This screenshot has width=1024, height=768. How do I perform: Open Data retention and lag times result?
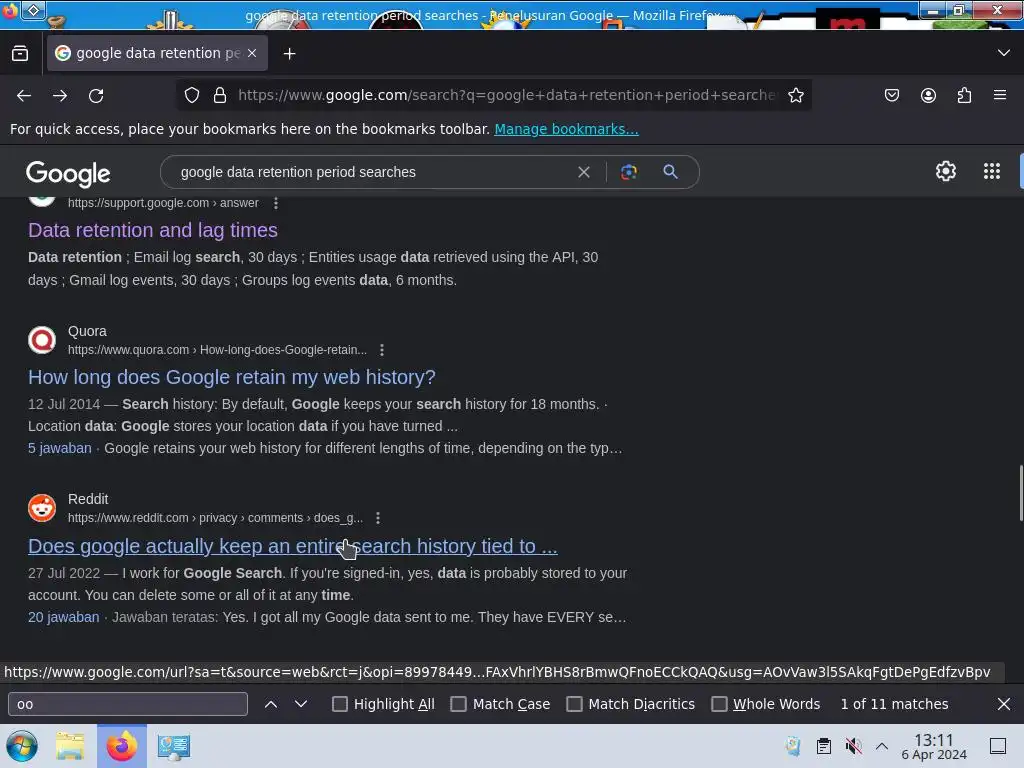pyautogui.click(x=153, y=231)
